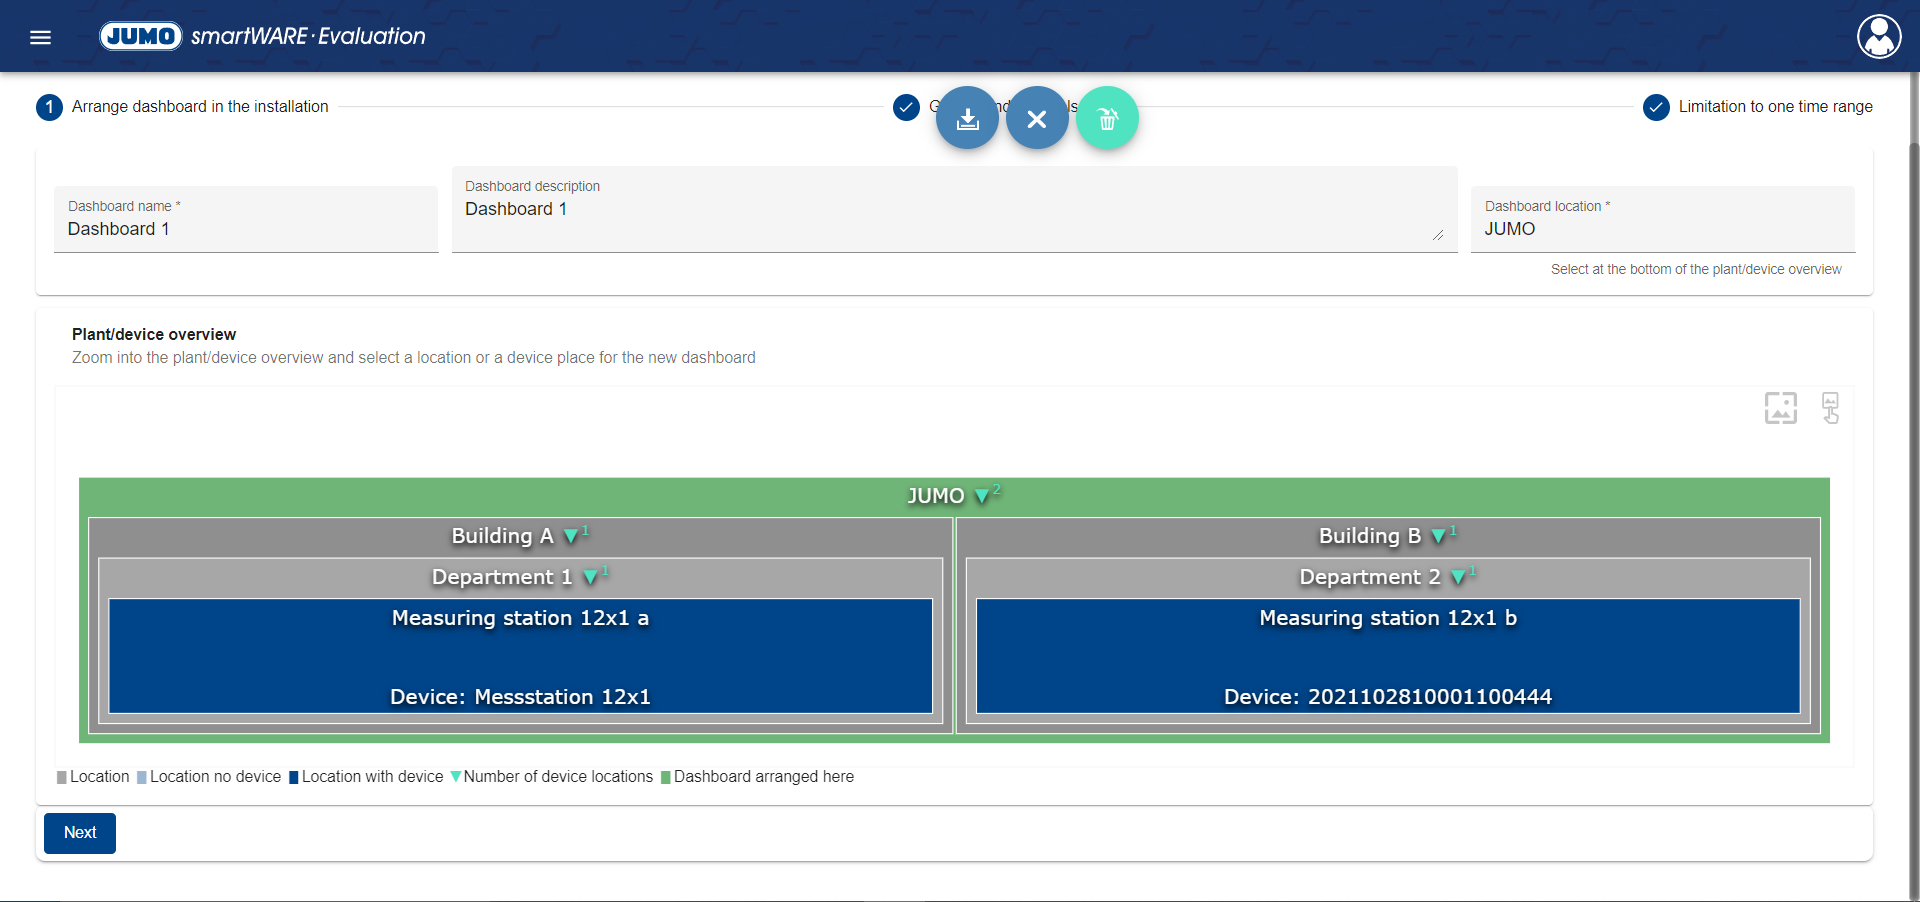Open the hamburger navigation menu
Image resolution: width=1920 pixels, height=902 pixels.
click(x=40, y=37)
